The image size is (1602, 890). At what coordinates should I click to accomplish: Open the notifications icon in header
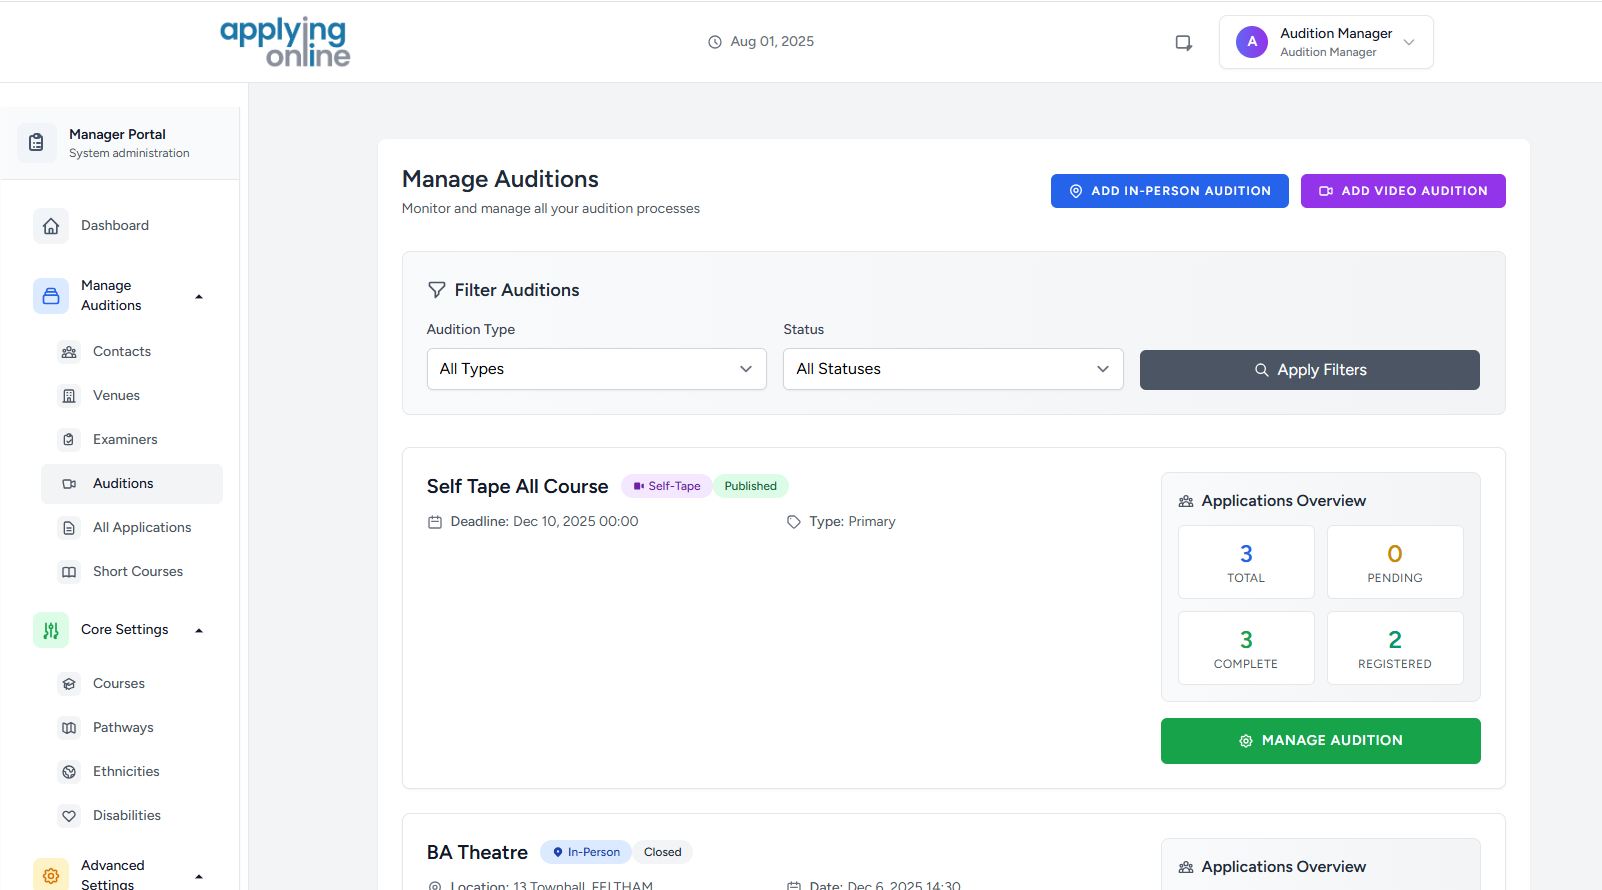[x=1184, y=42]
